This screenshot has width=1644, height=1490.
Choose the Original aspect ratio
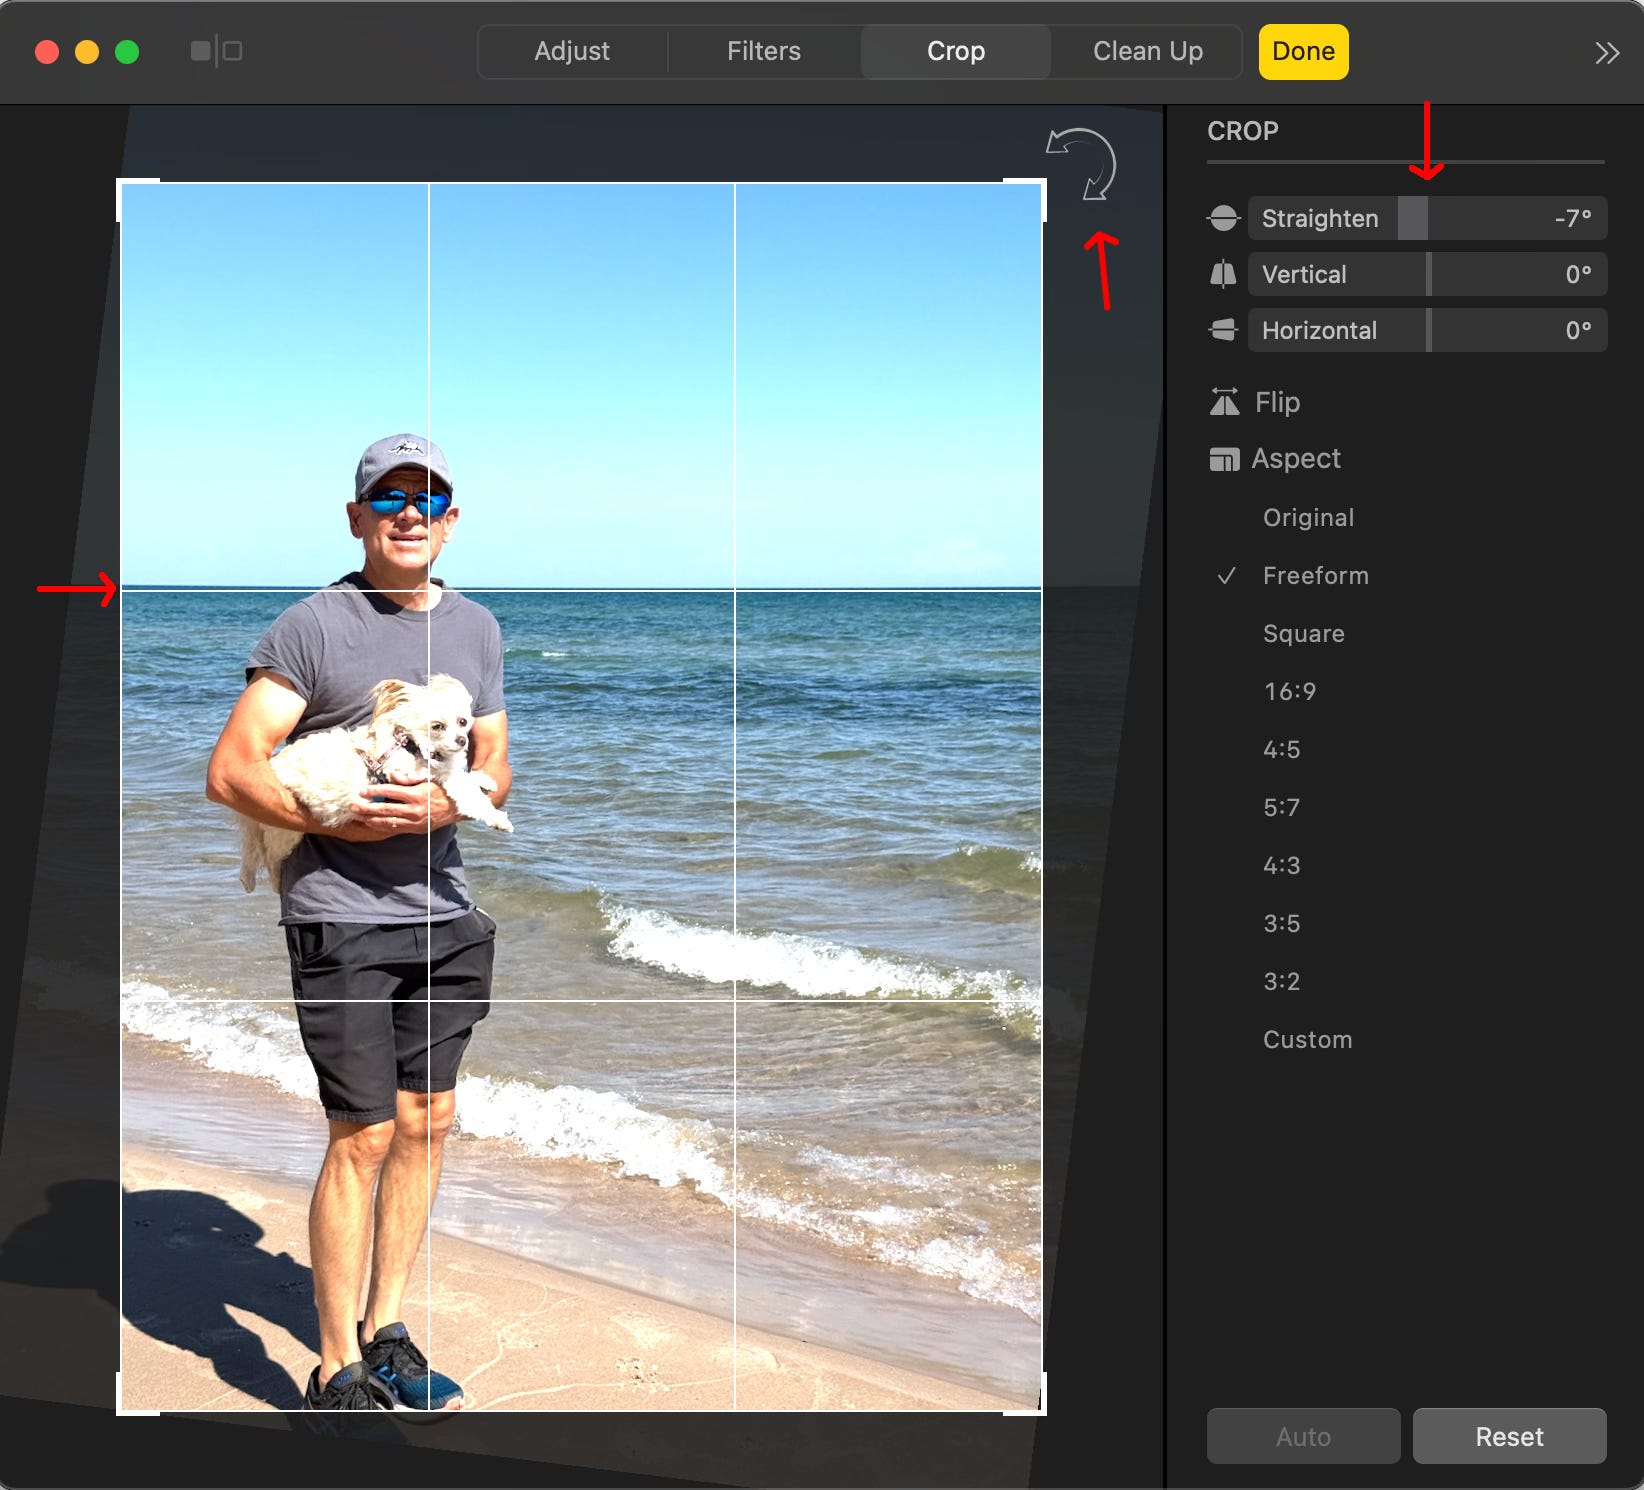1308,517
